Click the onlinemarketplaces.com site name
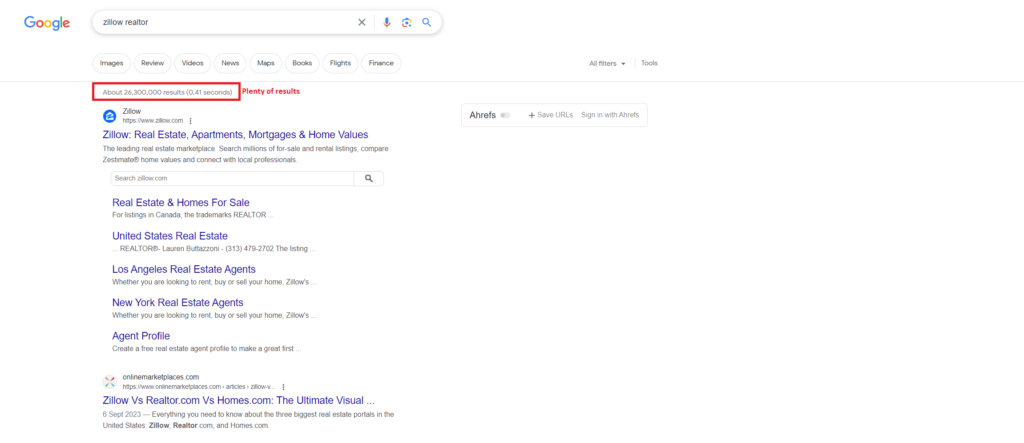This screenshot has height=443, width=1024. tap(161, 377)
